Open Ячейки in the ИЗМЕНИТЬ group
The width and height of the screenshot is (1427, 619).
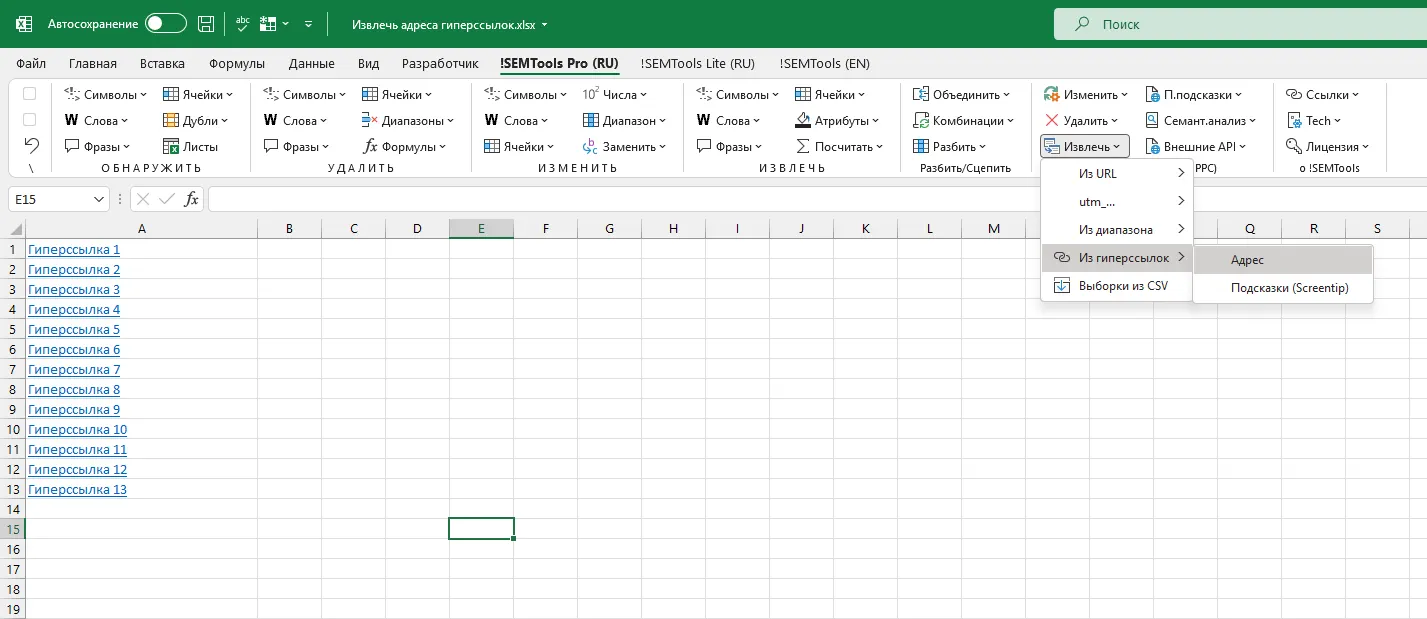click(x=519, y=146)
